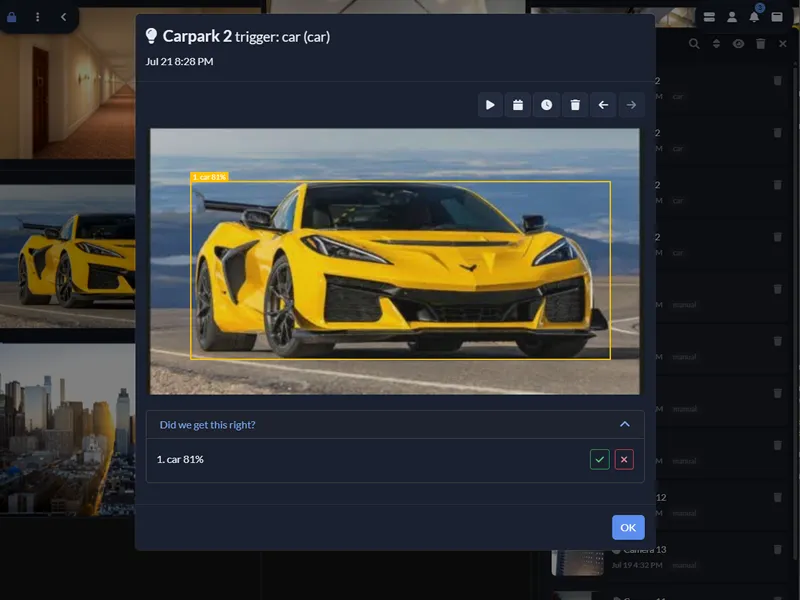This screenshot has width=800, height=600.
Task: Open notifications bell
Action: [x=754, y=17]
